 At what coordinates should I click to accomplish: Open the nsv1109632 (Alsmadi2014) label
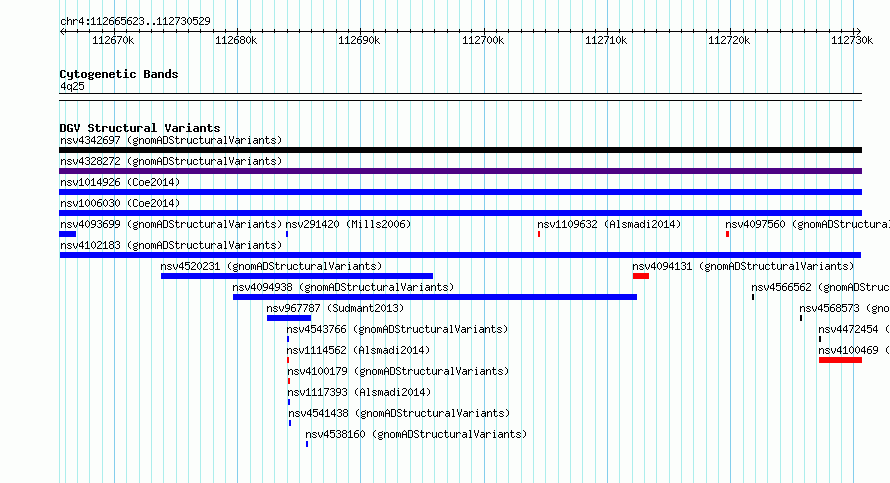[x=609, y=224]
